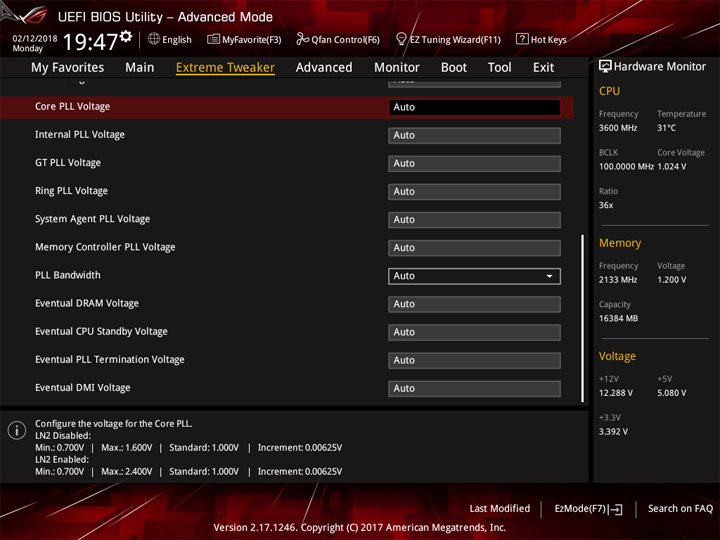Select the GT PLL Voltage label
The height and width of the screenshot is (540, 720).
(x=68, y=163)
